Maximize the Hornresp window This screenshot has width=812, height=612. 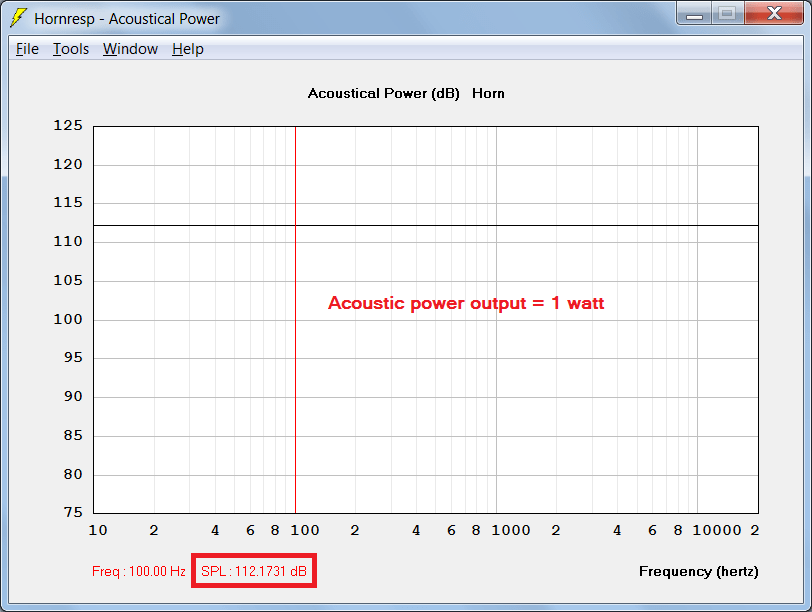[x=728, y=14]
